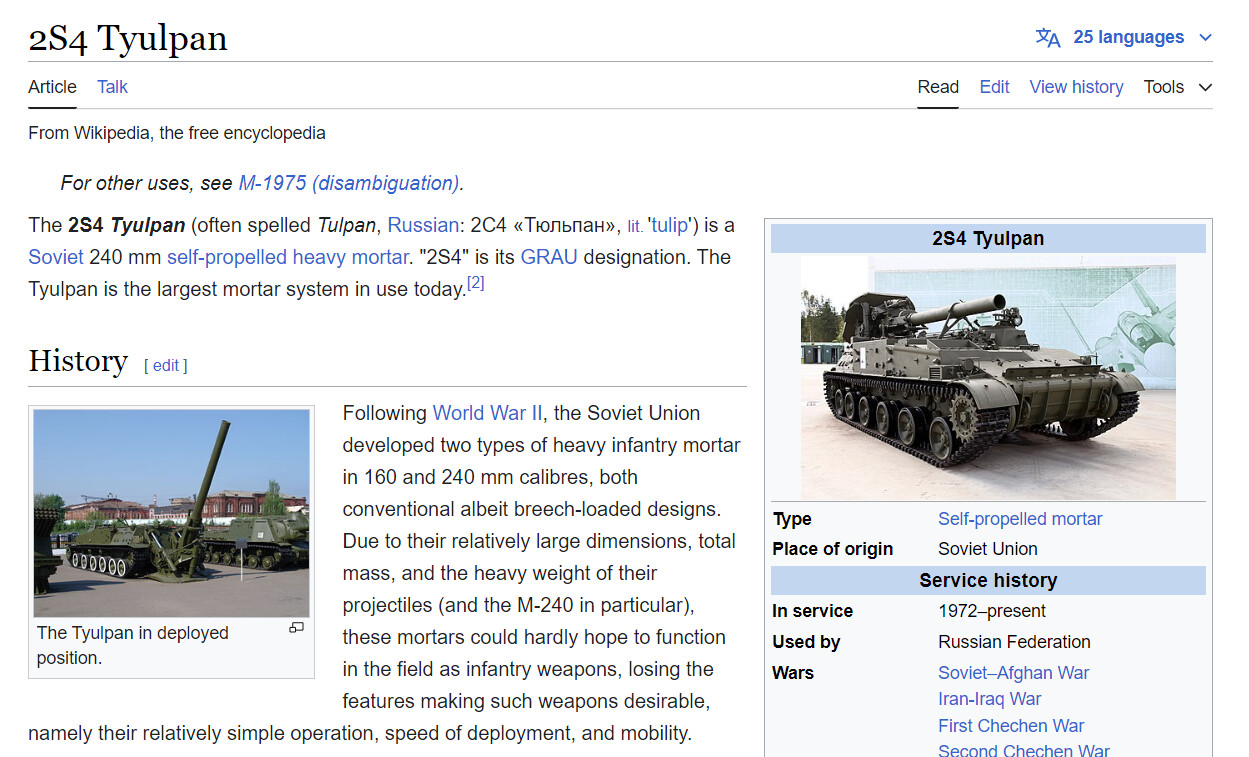The height and width of the screenshot is (757, 1249).
Task: Click the caption 'The Tyulpan in deployed position.'
Action: tap(133, 645)
